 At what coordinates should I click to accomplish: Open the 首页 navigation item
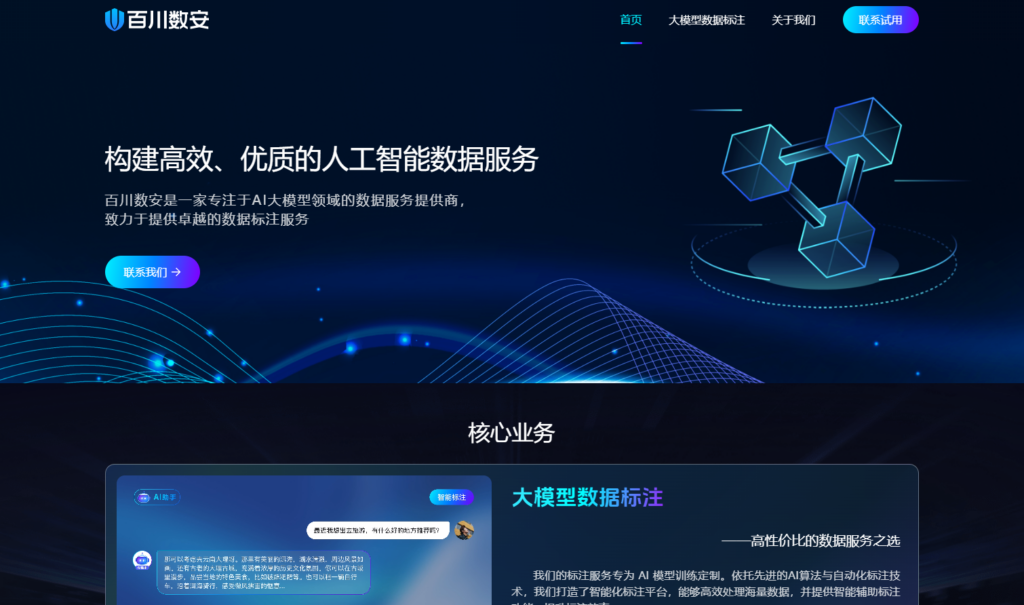point(630,19)
